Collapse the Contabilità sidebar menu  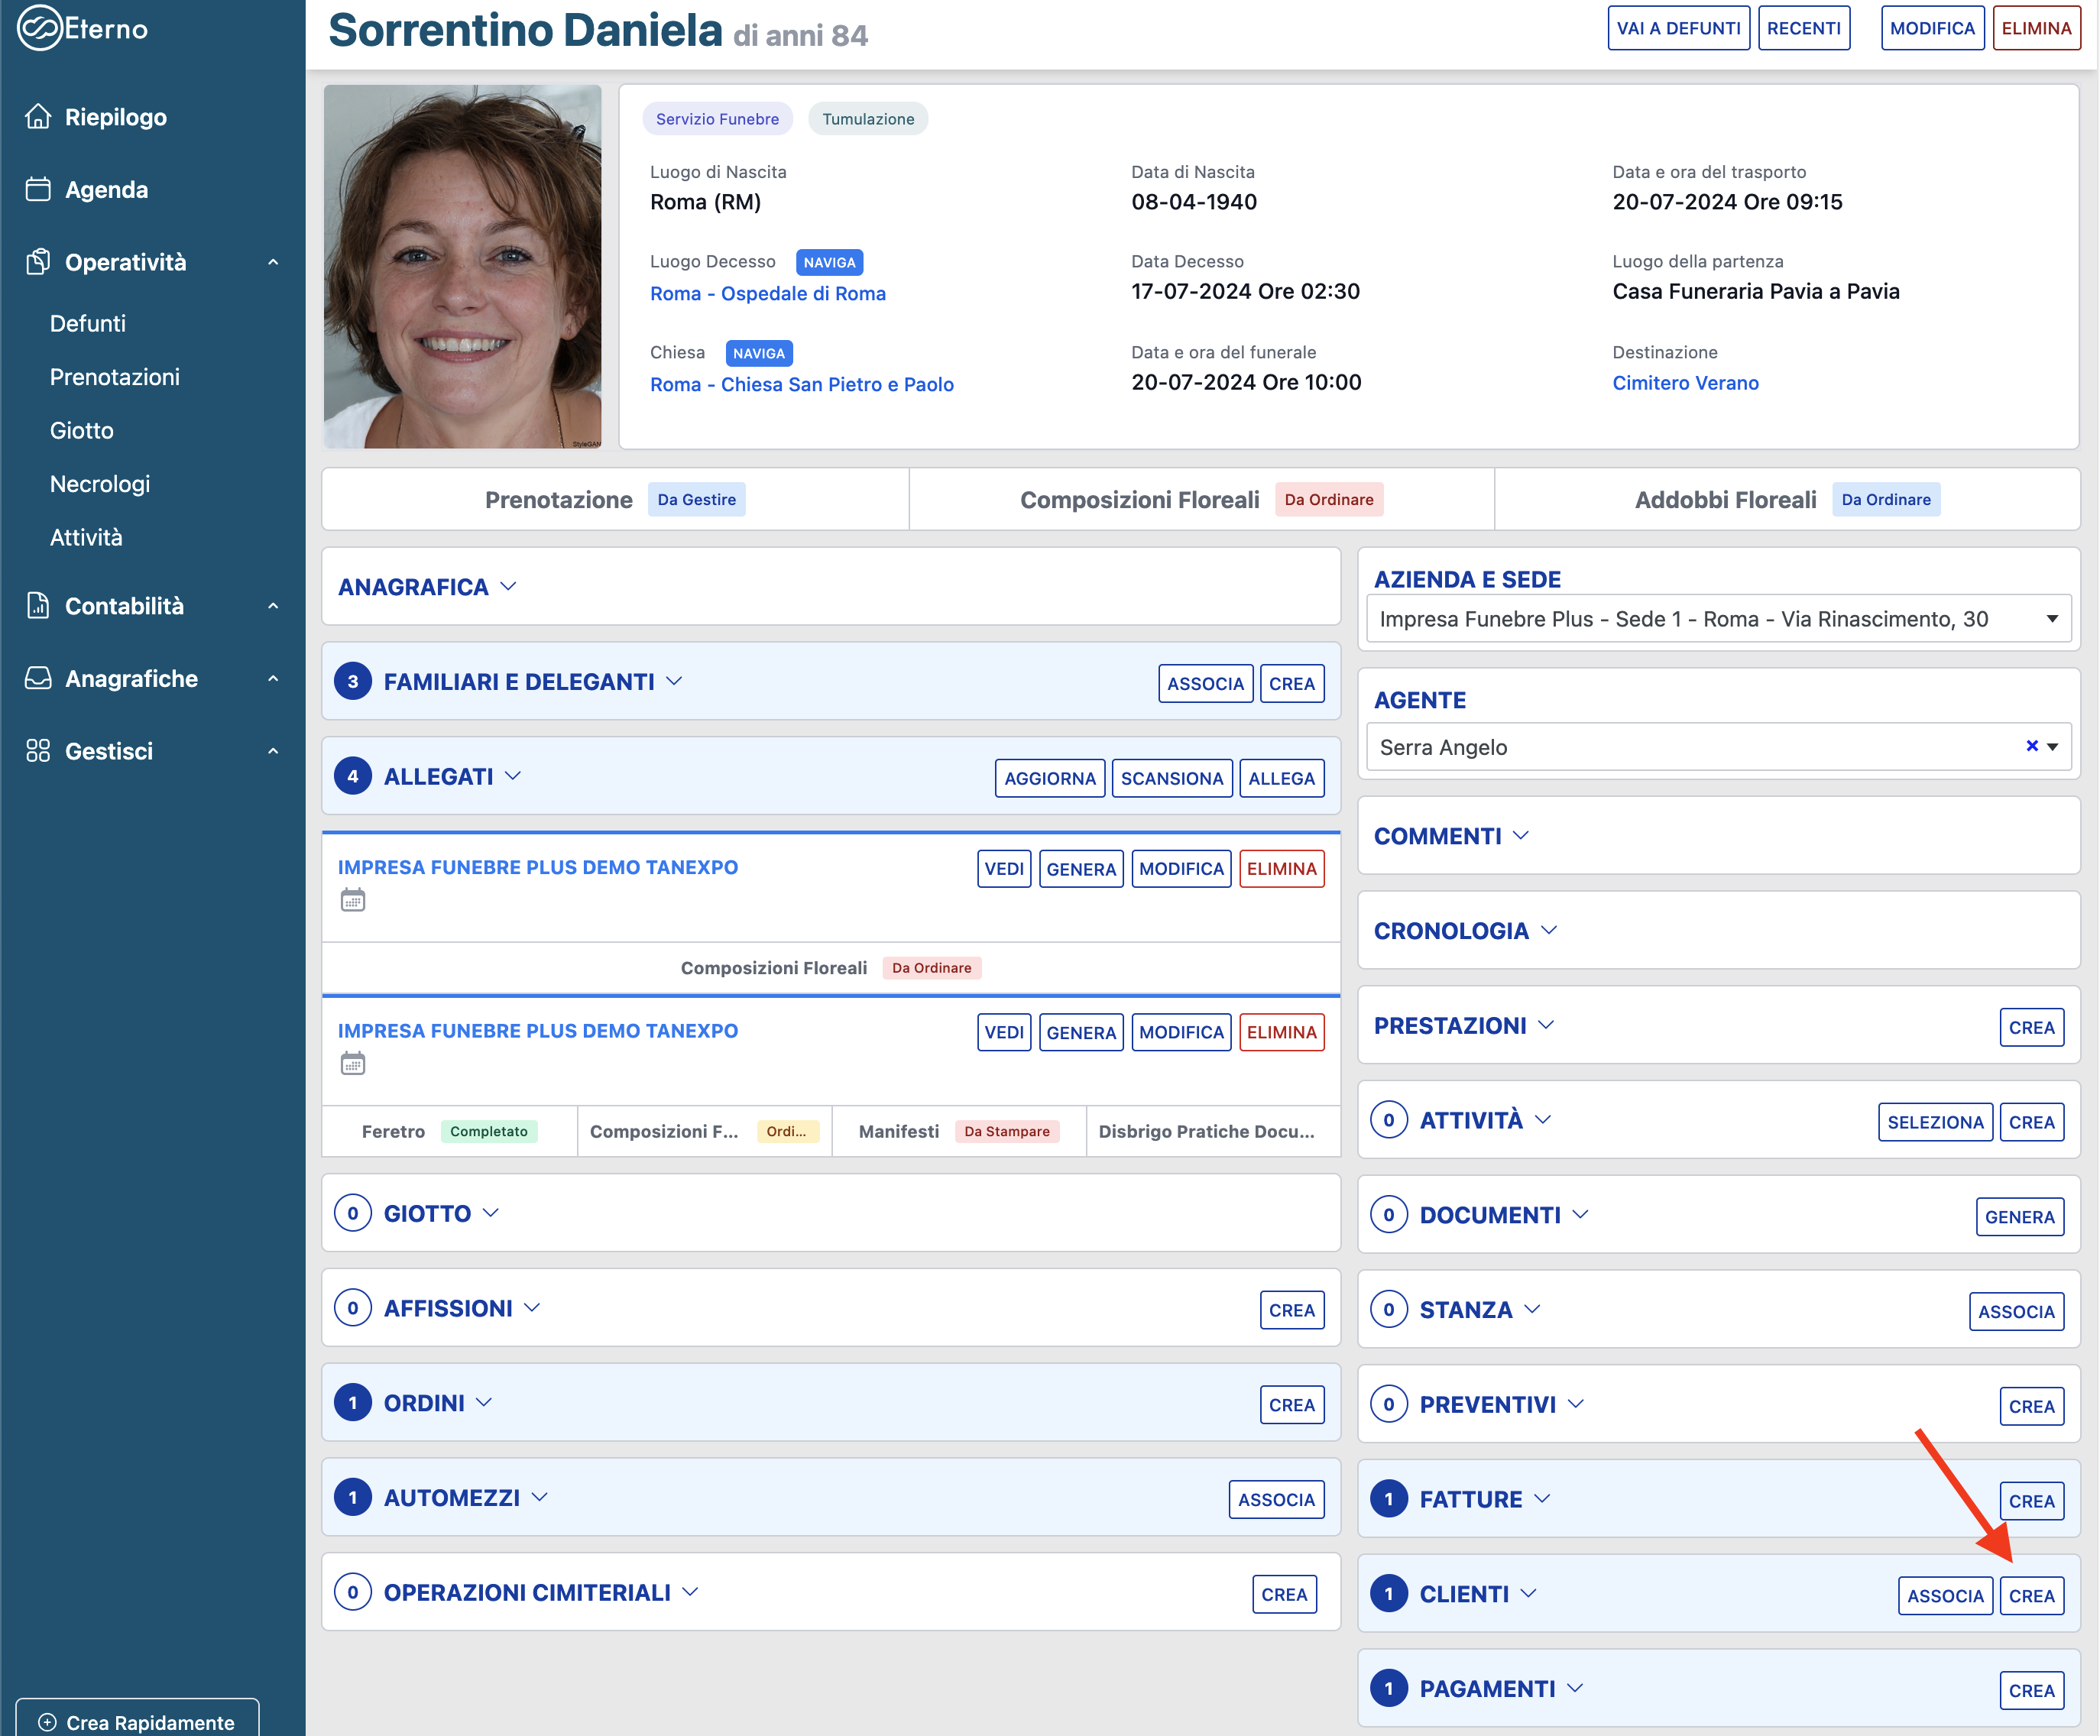click(x=273, y=606)
